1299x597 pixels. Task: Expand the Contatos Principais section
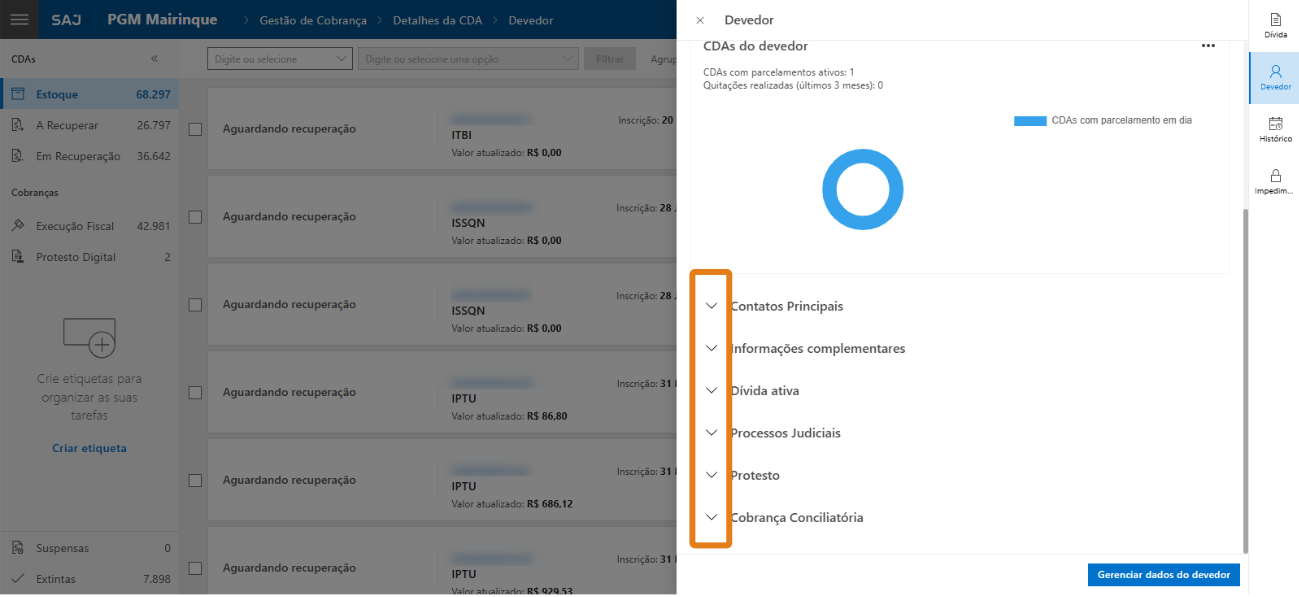(711, 306)
